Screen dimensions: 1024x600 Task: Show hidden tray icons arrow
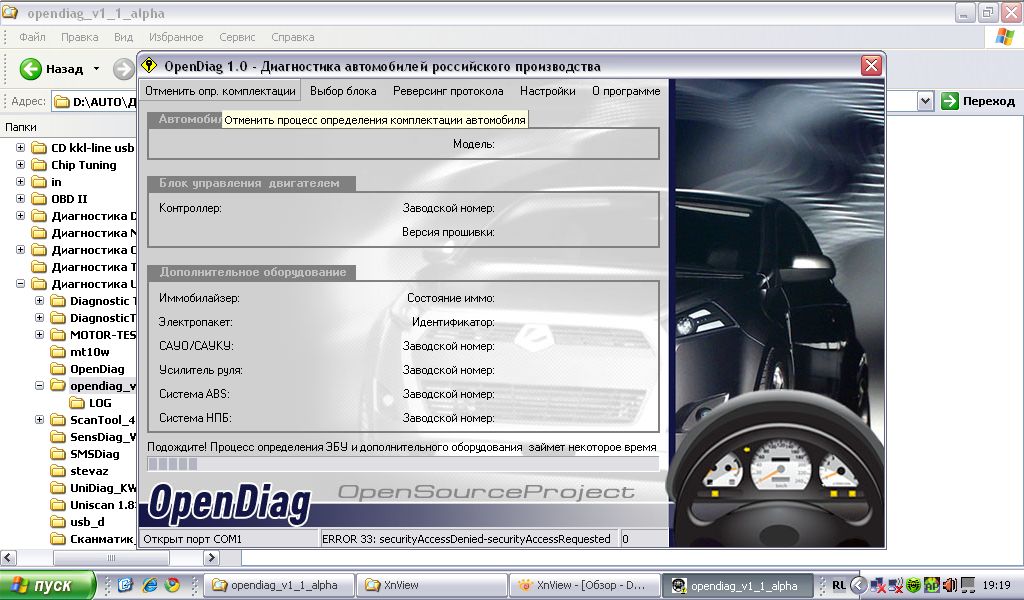tap(859, 585)
